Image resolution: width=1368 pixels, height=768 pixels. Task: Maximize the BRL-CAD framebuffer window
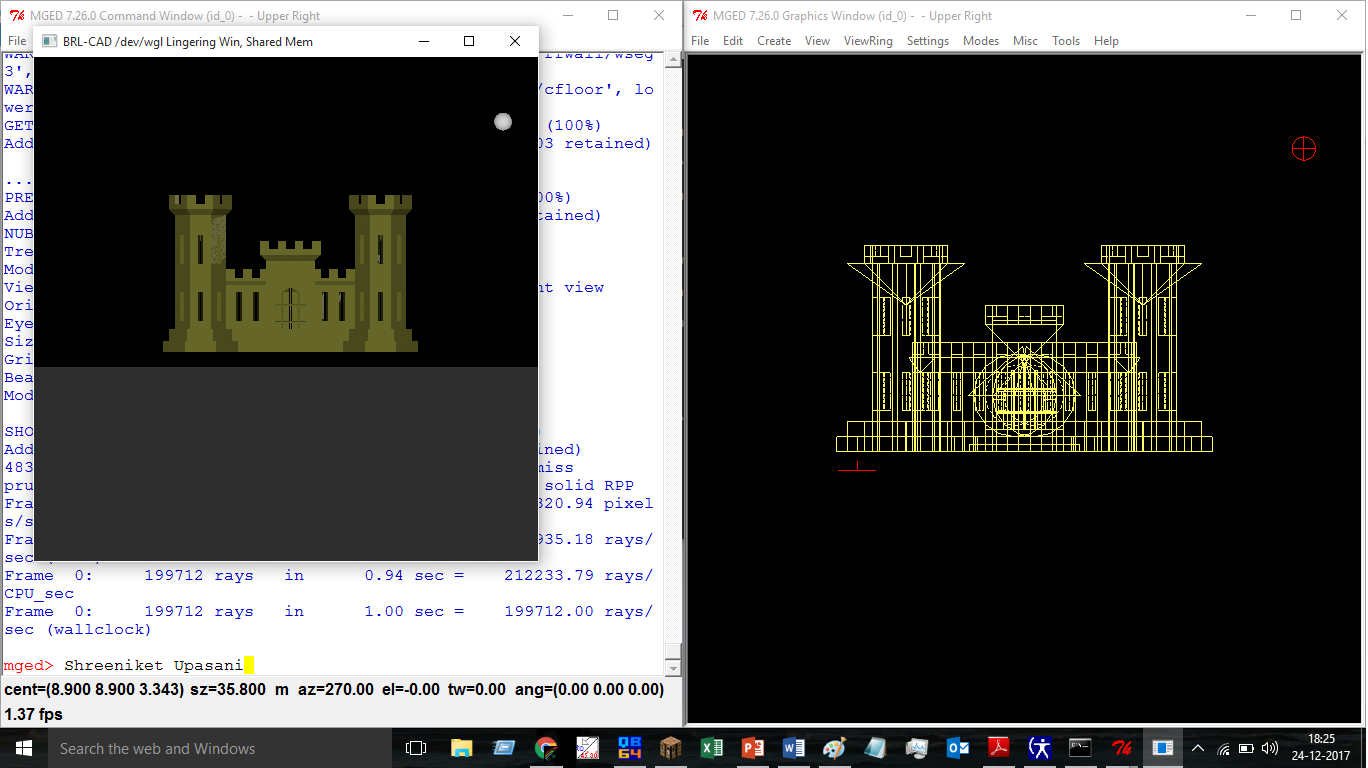469,41
